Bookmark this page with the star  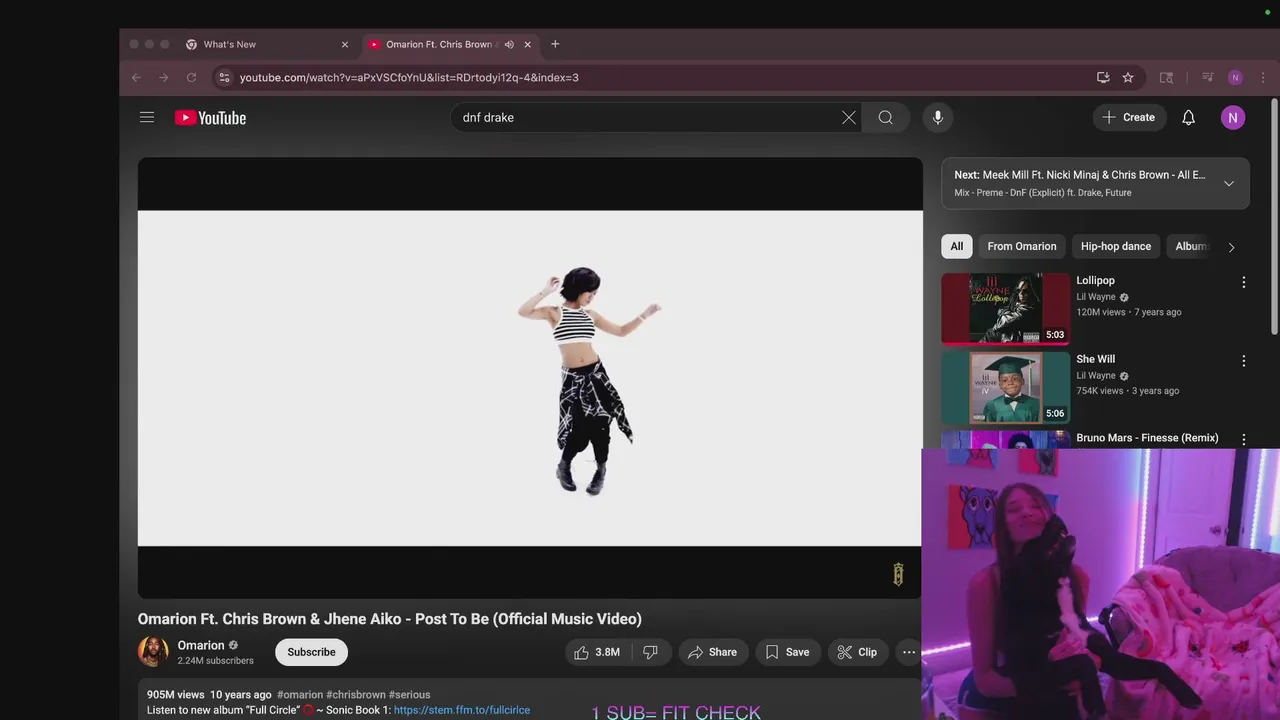(1127, 77)
